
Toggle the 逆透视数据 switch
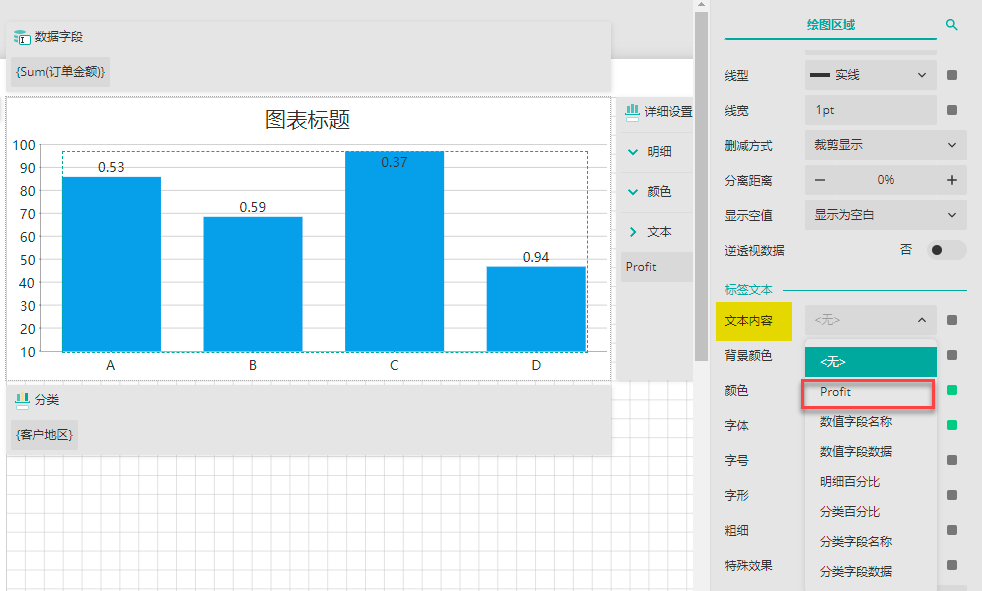tap(946, 250)
